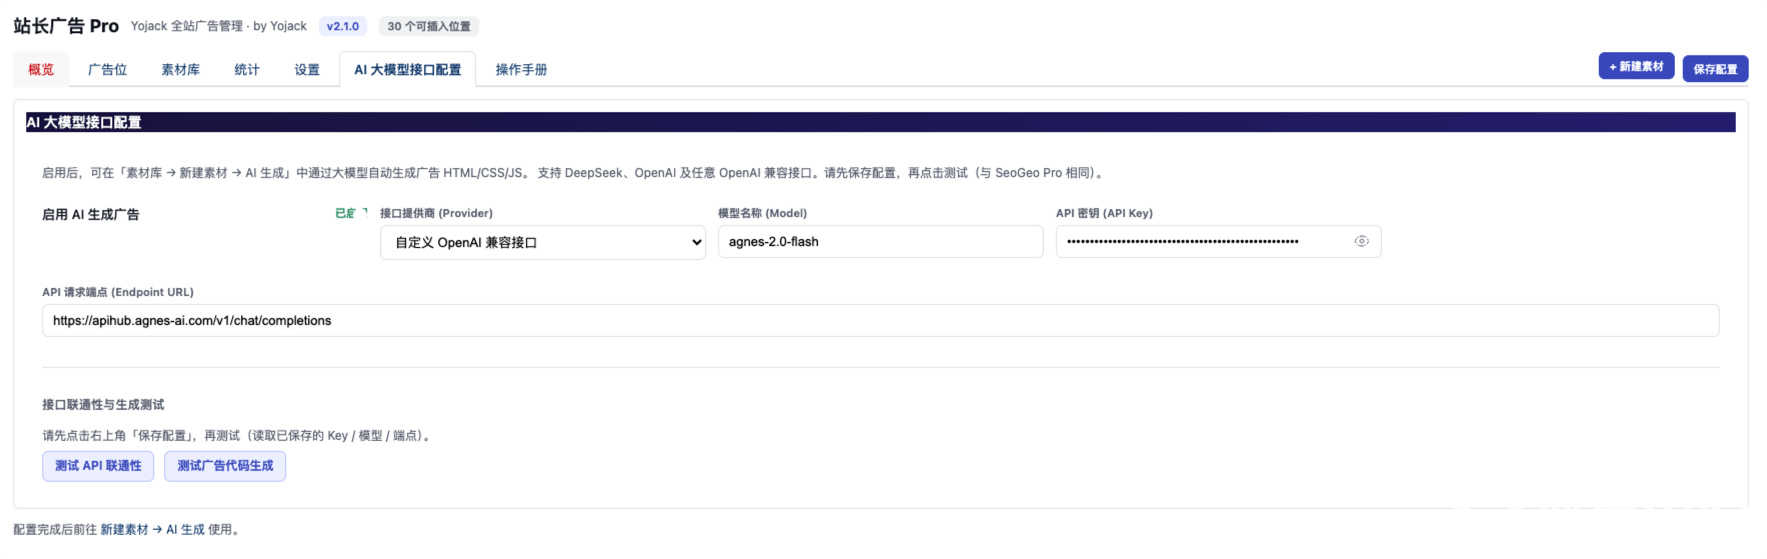
Task: Focus the API 请求端点 Endpoint URL field
Action: point(880,320)
